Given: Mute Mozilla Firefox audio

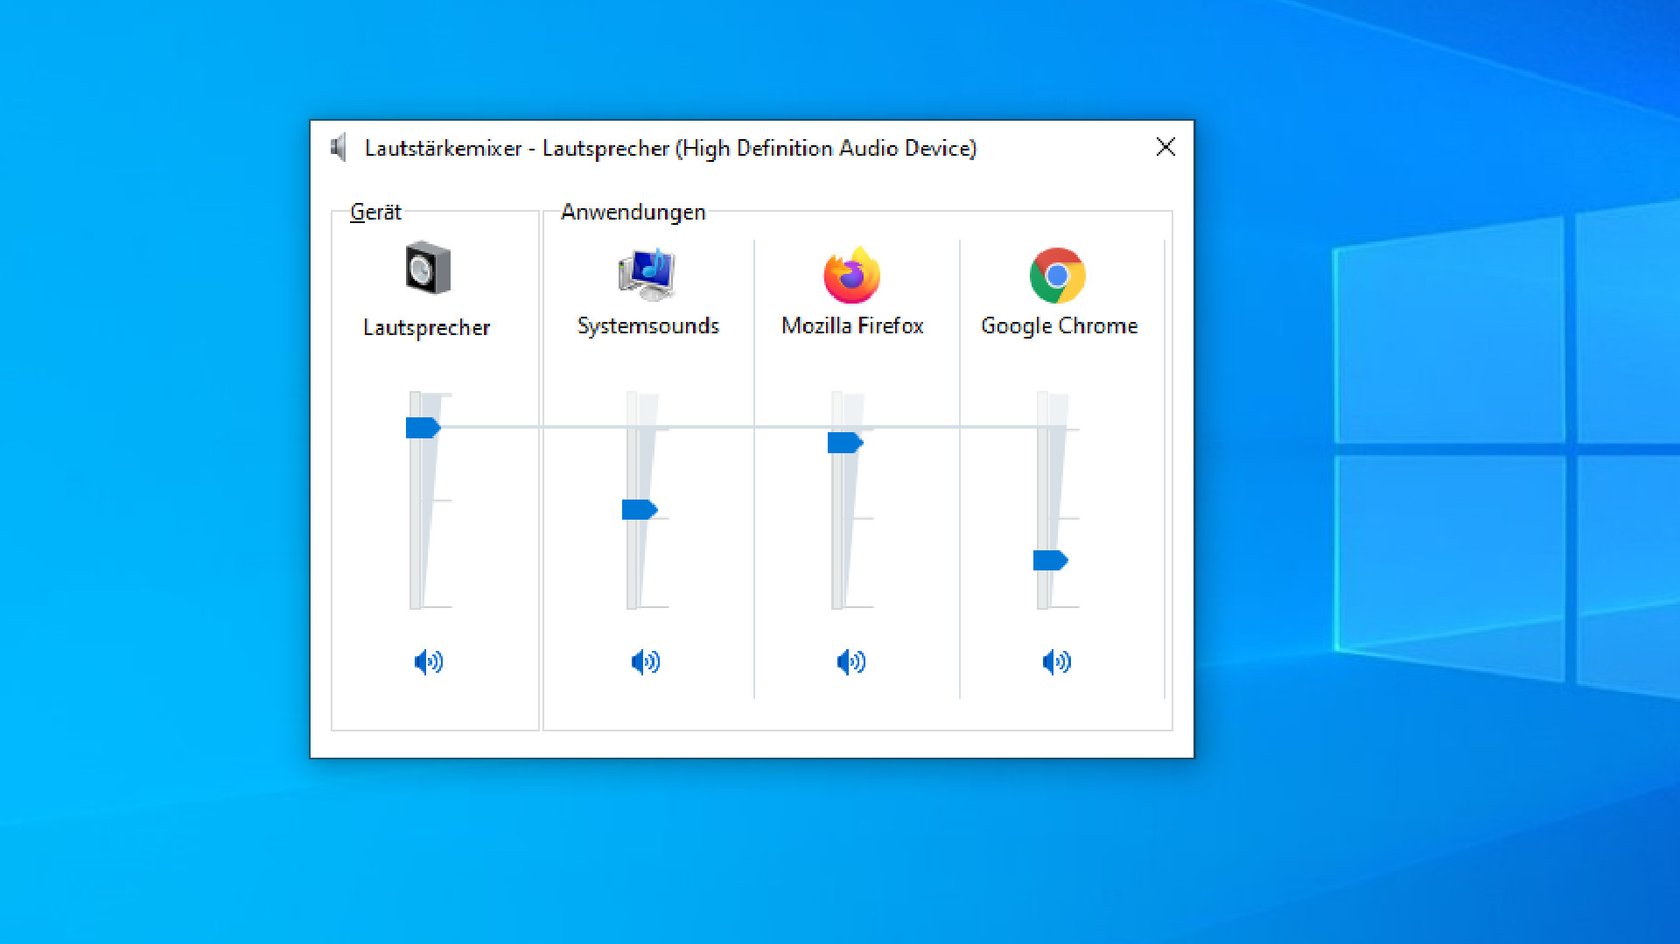Looking at the screenshot, I should [x=851, y=662].
